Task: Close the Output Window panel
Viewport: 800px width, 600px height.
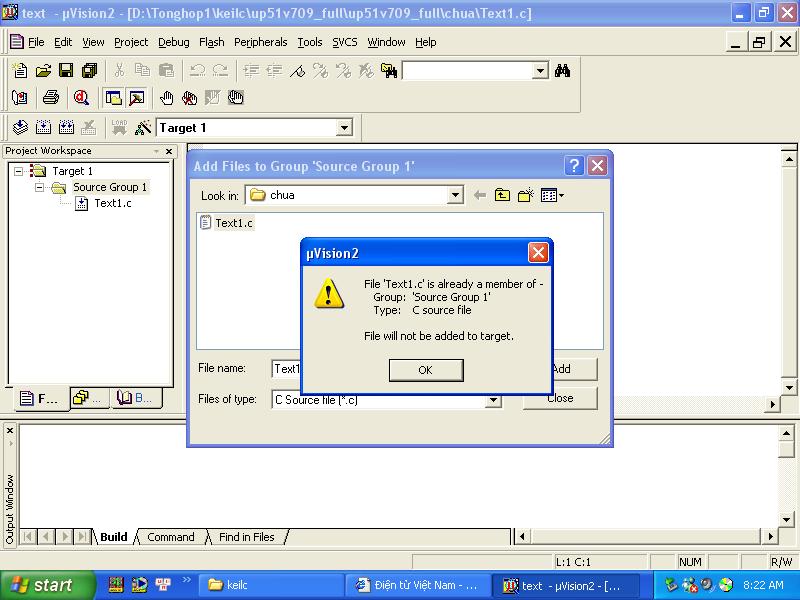Action: (10, 431)
